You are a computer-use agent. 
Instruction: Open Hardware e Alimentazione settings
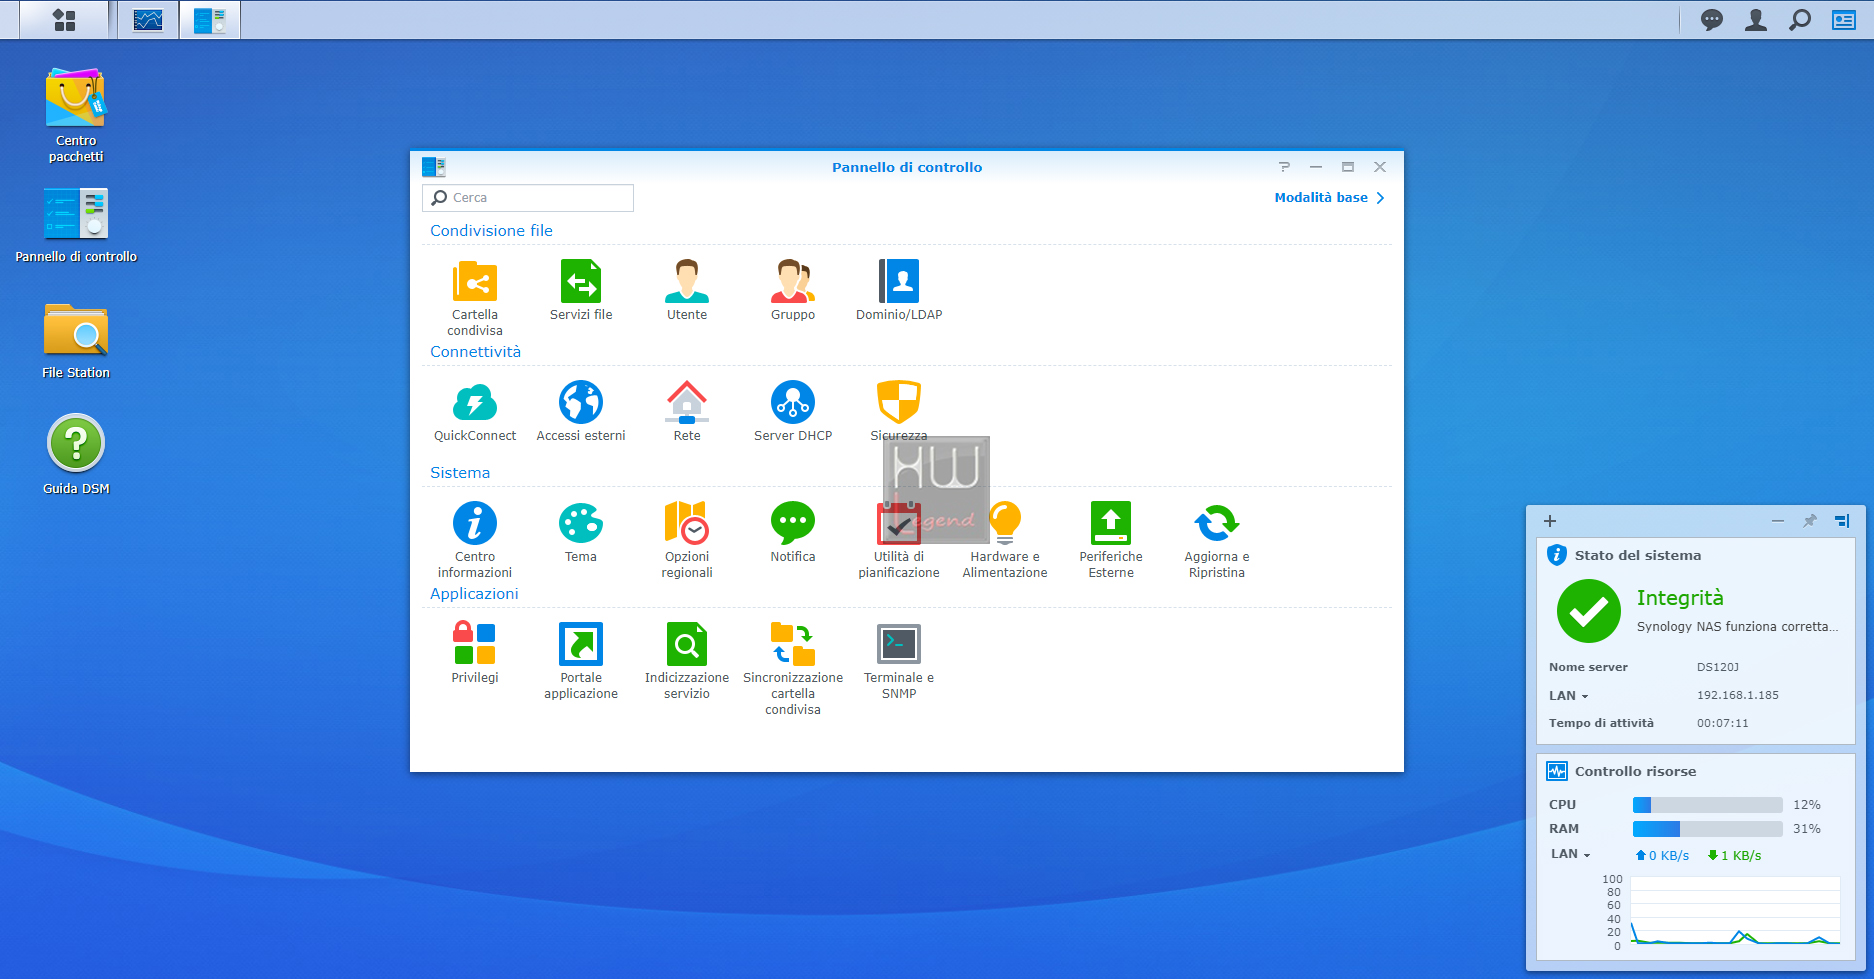[1005, 523]
